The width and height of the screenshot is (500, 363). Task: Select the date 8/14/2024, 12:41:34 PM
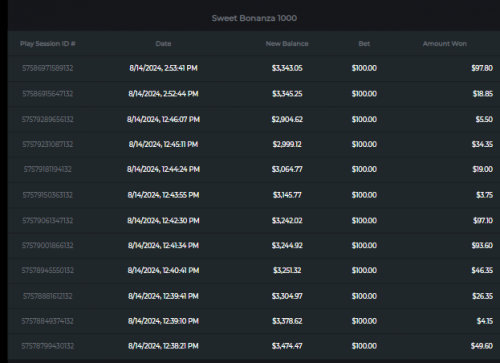[x=163, y=246]
